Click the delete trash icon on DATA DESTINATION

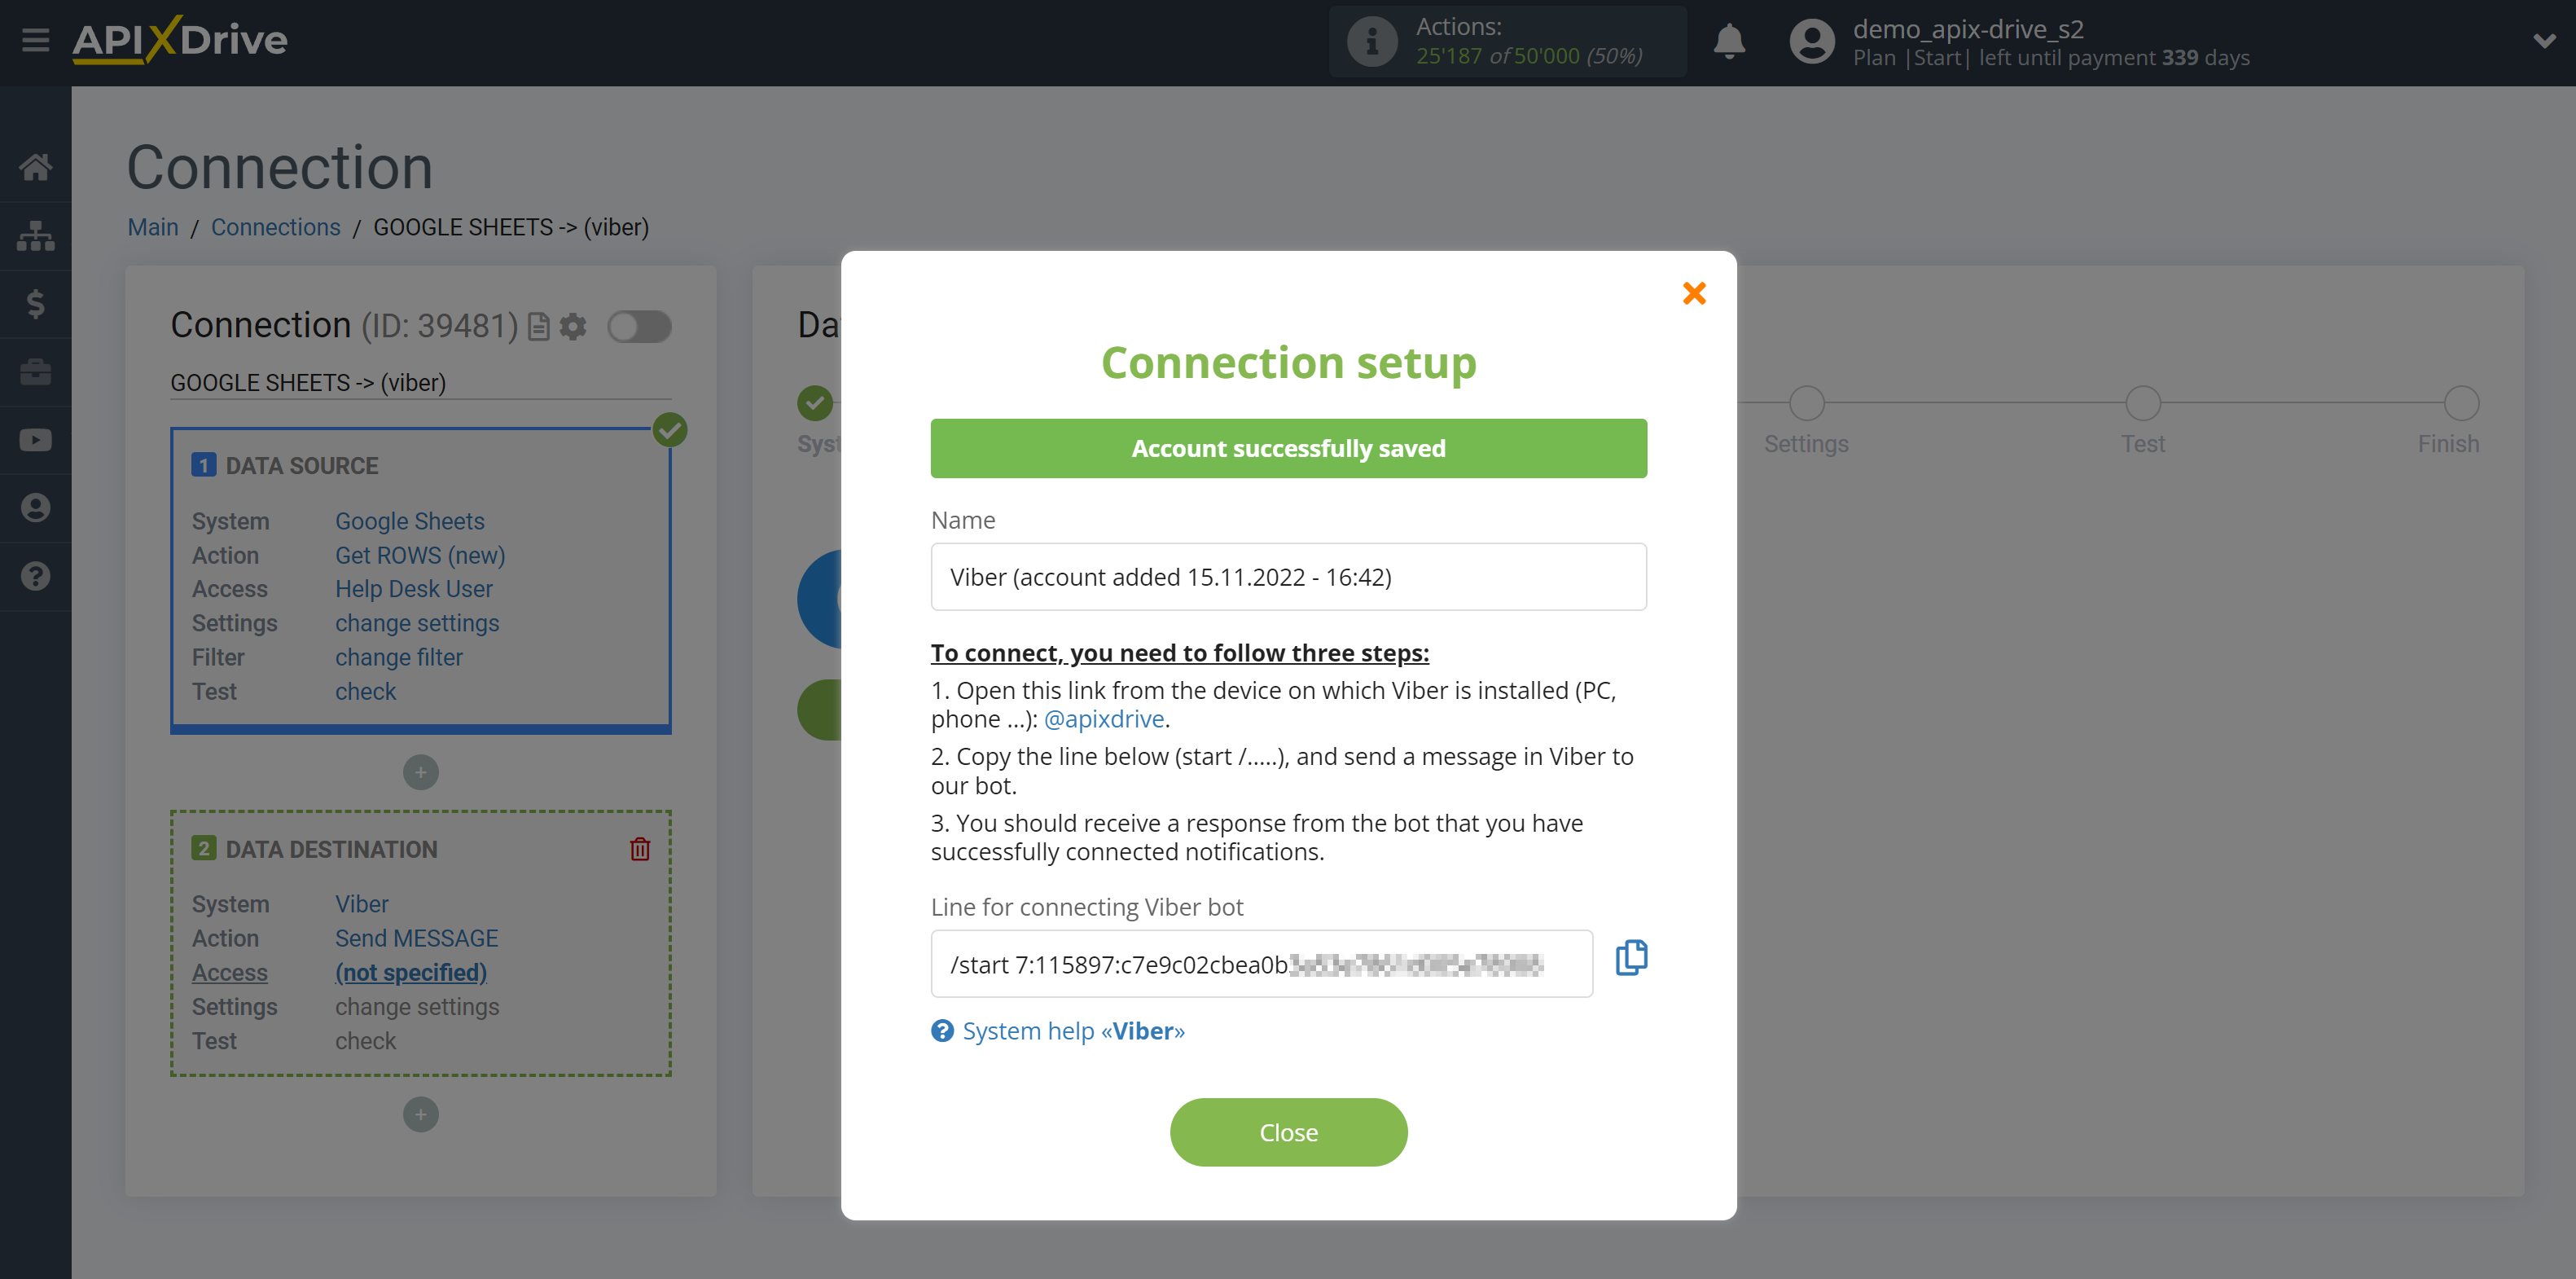point(641,848)
